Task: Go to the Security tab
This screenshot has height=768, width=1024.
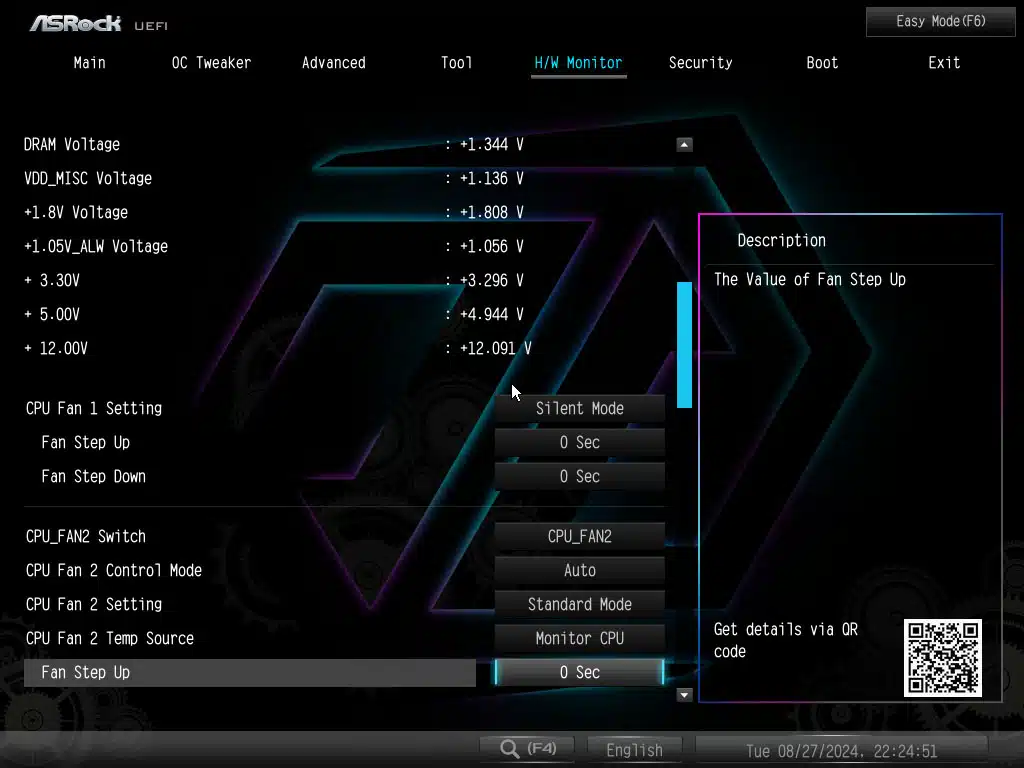Action: [x=700, y=63]
